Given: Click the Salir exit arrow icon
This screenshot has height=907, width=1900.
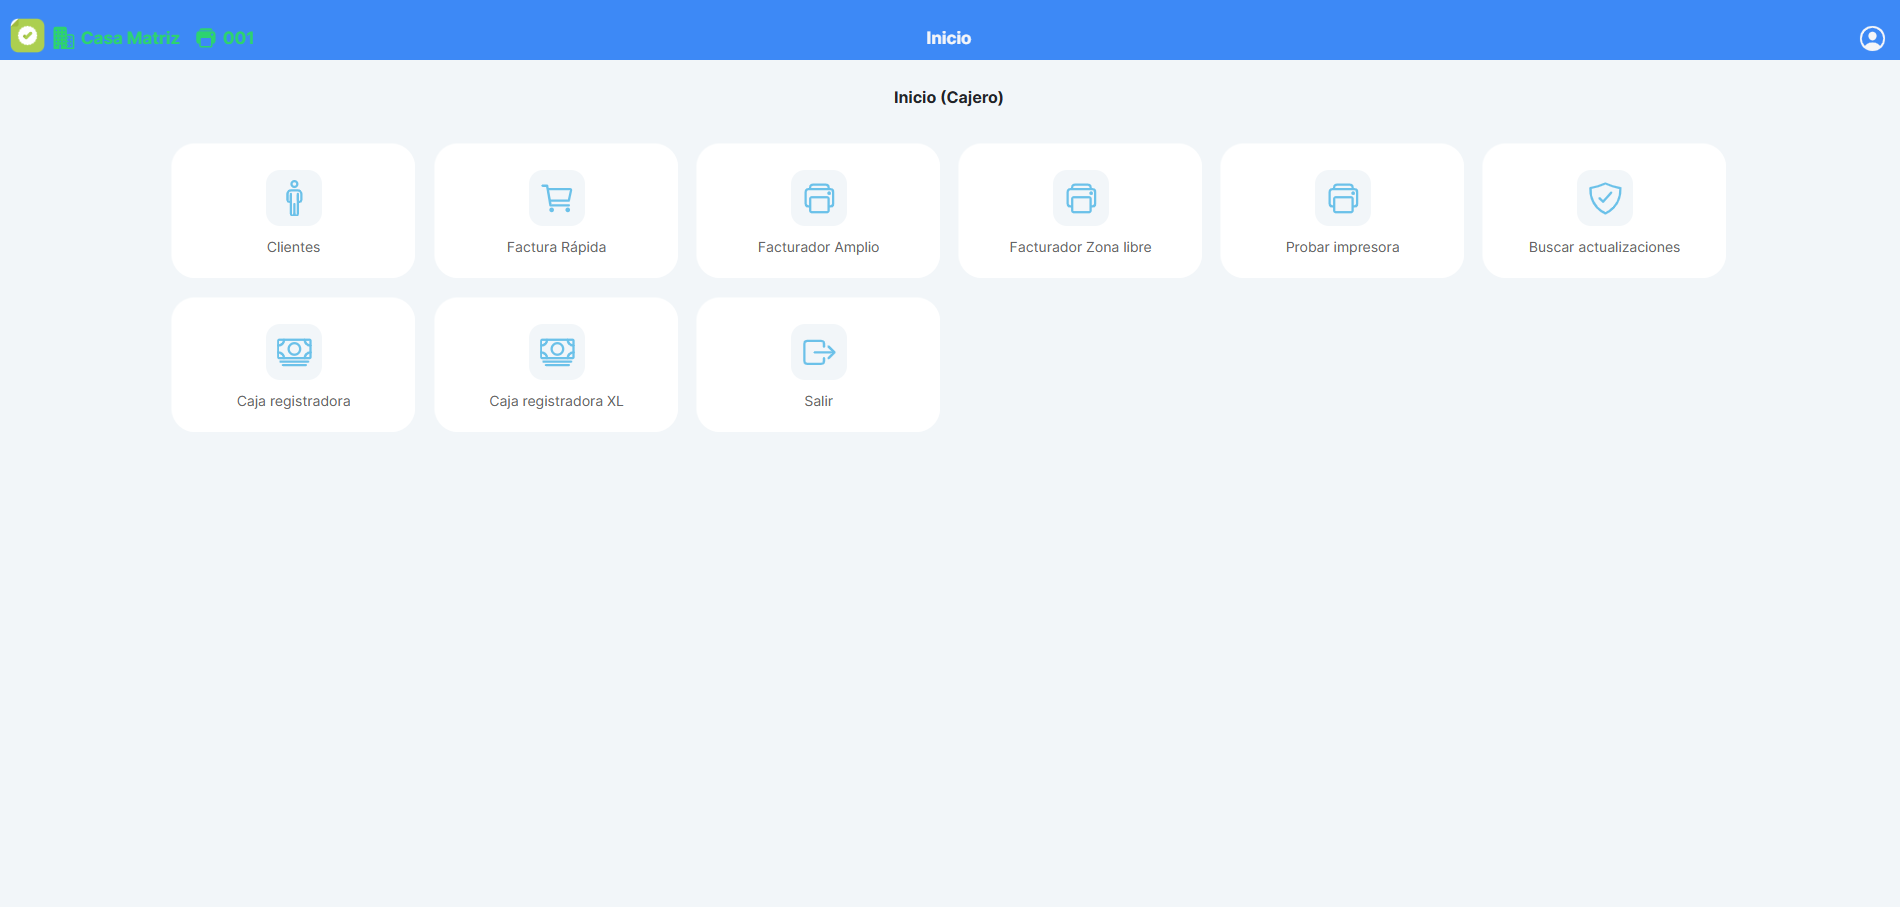Looking at the screenshot, I should (819, 352).
